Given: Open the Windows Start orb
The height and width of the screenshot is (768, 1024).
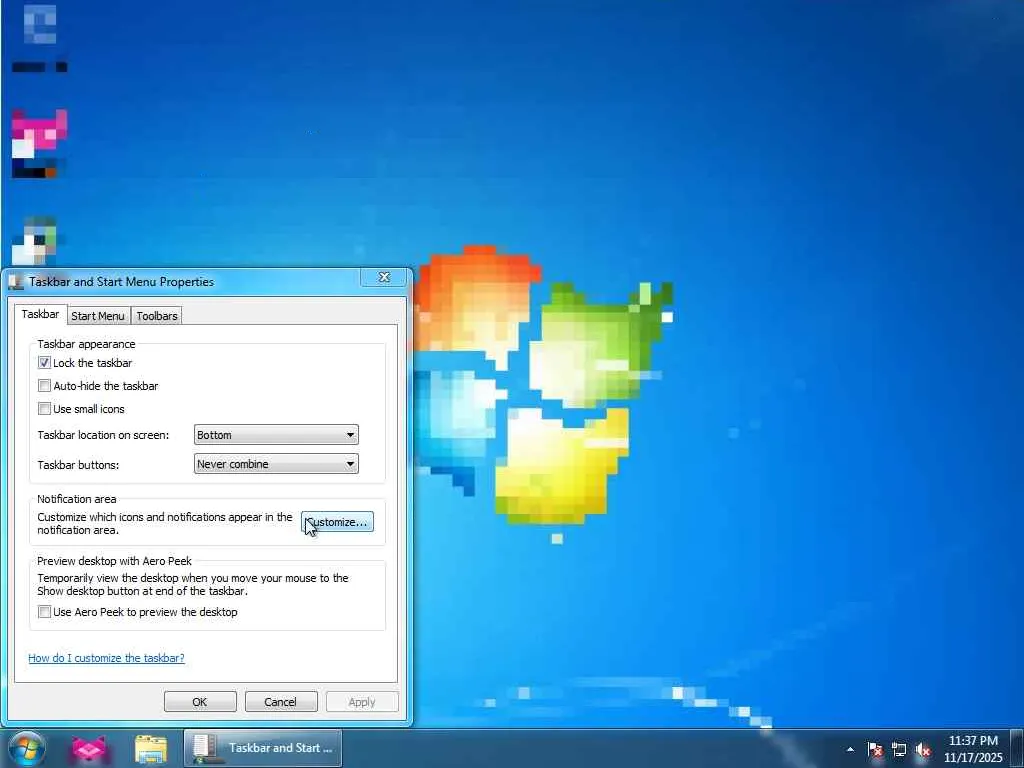Looking at the screenshot, I should [x=27, y=748].
